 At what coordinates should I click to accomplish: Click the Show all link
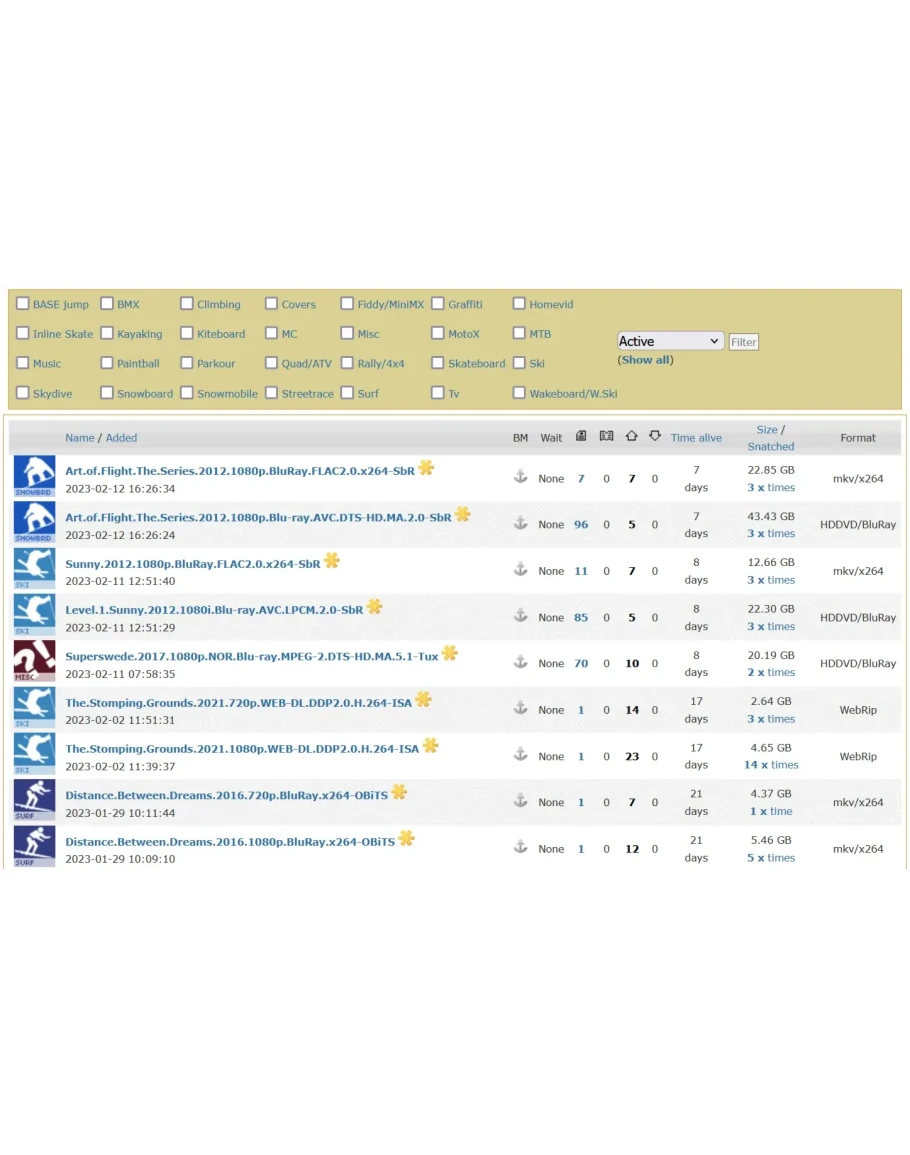coord(645,360)
